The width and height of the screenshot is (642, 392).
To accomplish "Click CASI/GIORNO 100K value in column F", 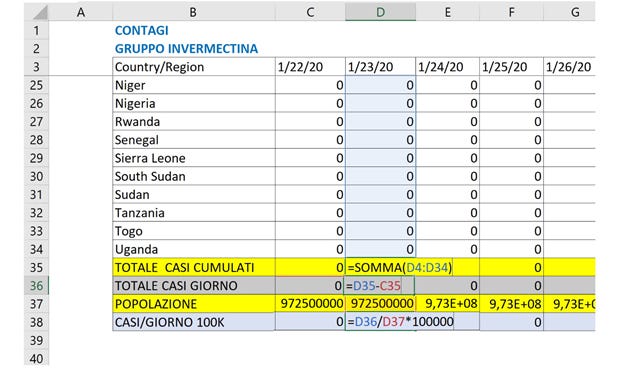I will coord(511,322).
